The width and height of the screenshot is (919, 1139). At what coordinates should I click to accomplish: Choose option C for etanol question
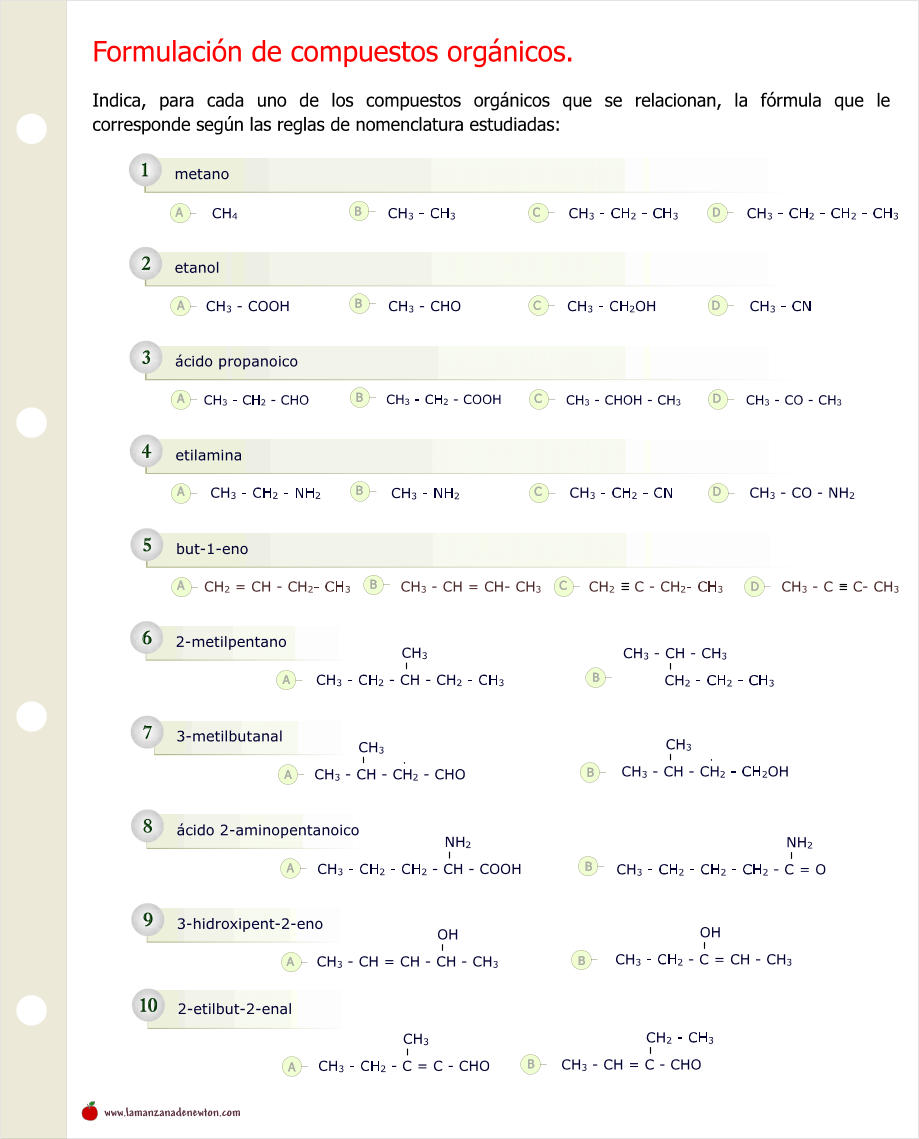tap(538, 306)
